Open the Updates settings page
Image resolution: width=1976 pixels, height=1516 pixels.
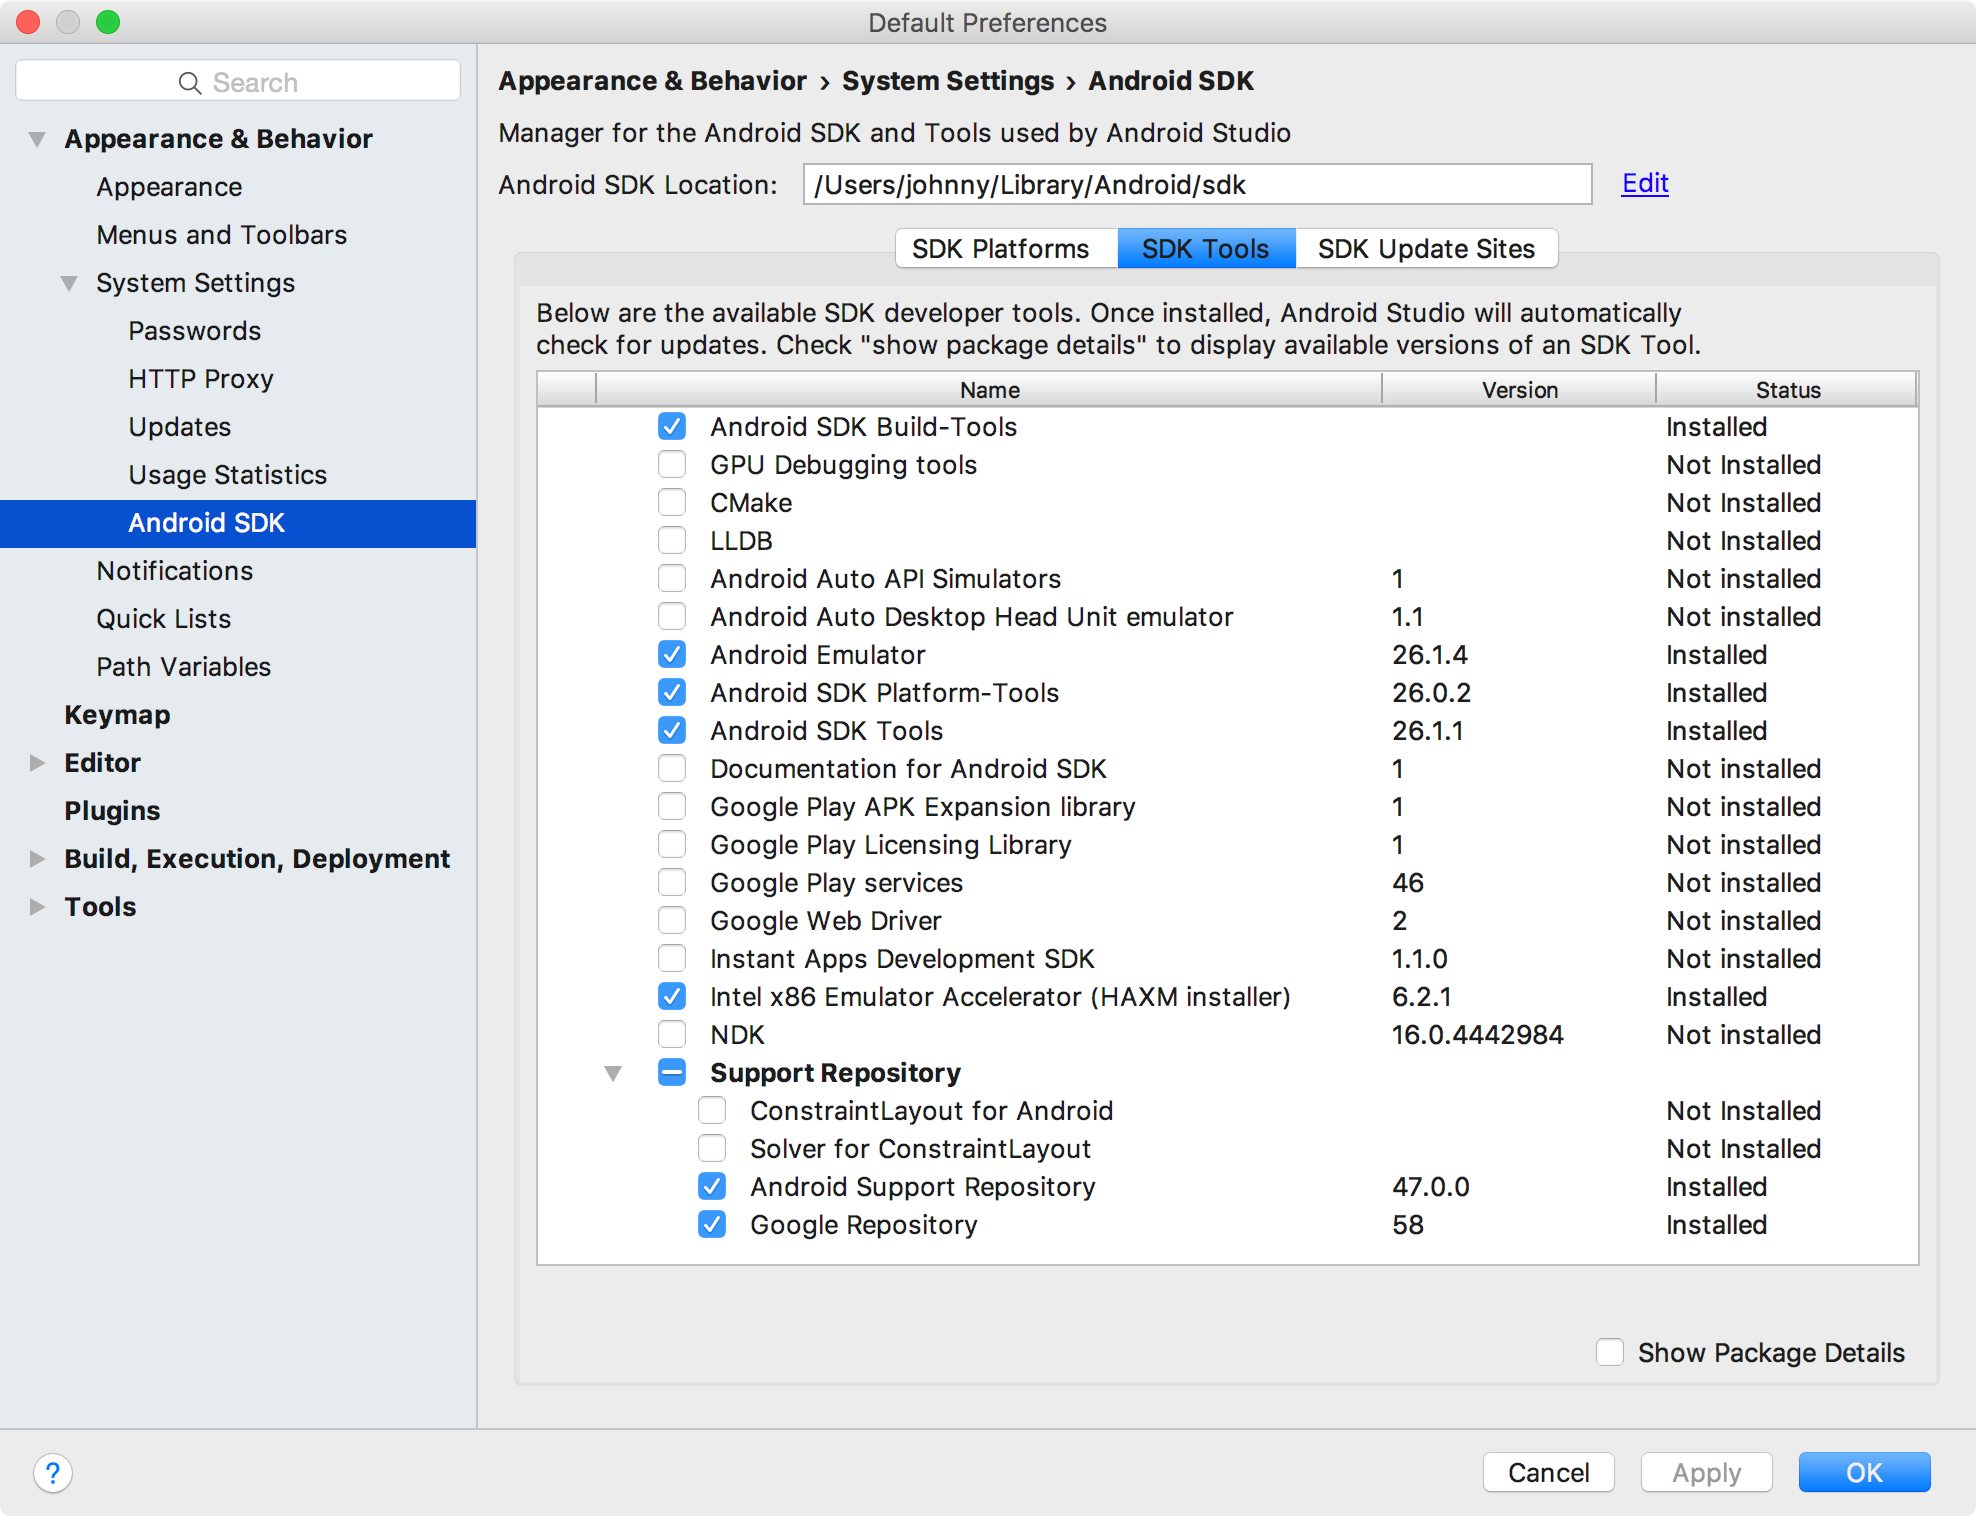pos(180,427)
